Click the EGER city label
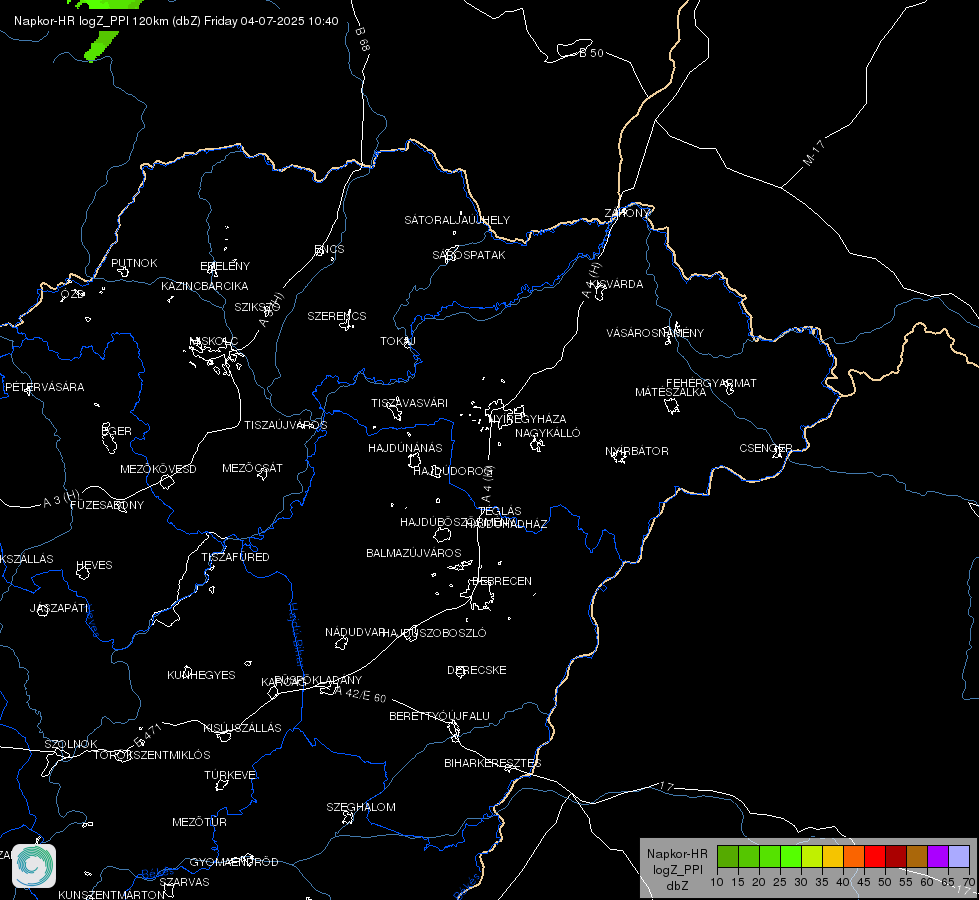Image resolution: width=979 pixels, height=900 pixels. (x=117, y=431)
